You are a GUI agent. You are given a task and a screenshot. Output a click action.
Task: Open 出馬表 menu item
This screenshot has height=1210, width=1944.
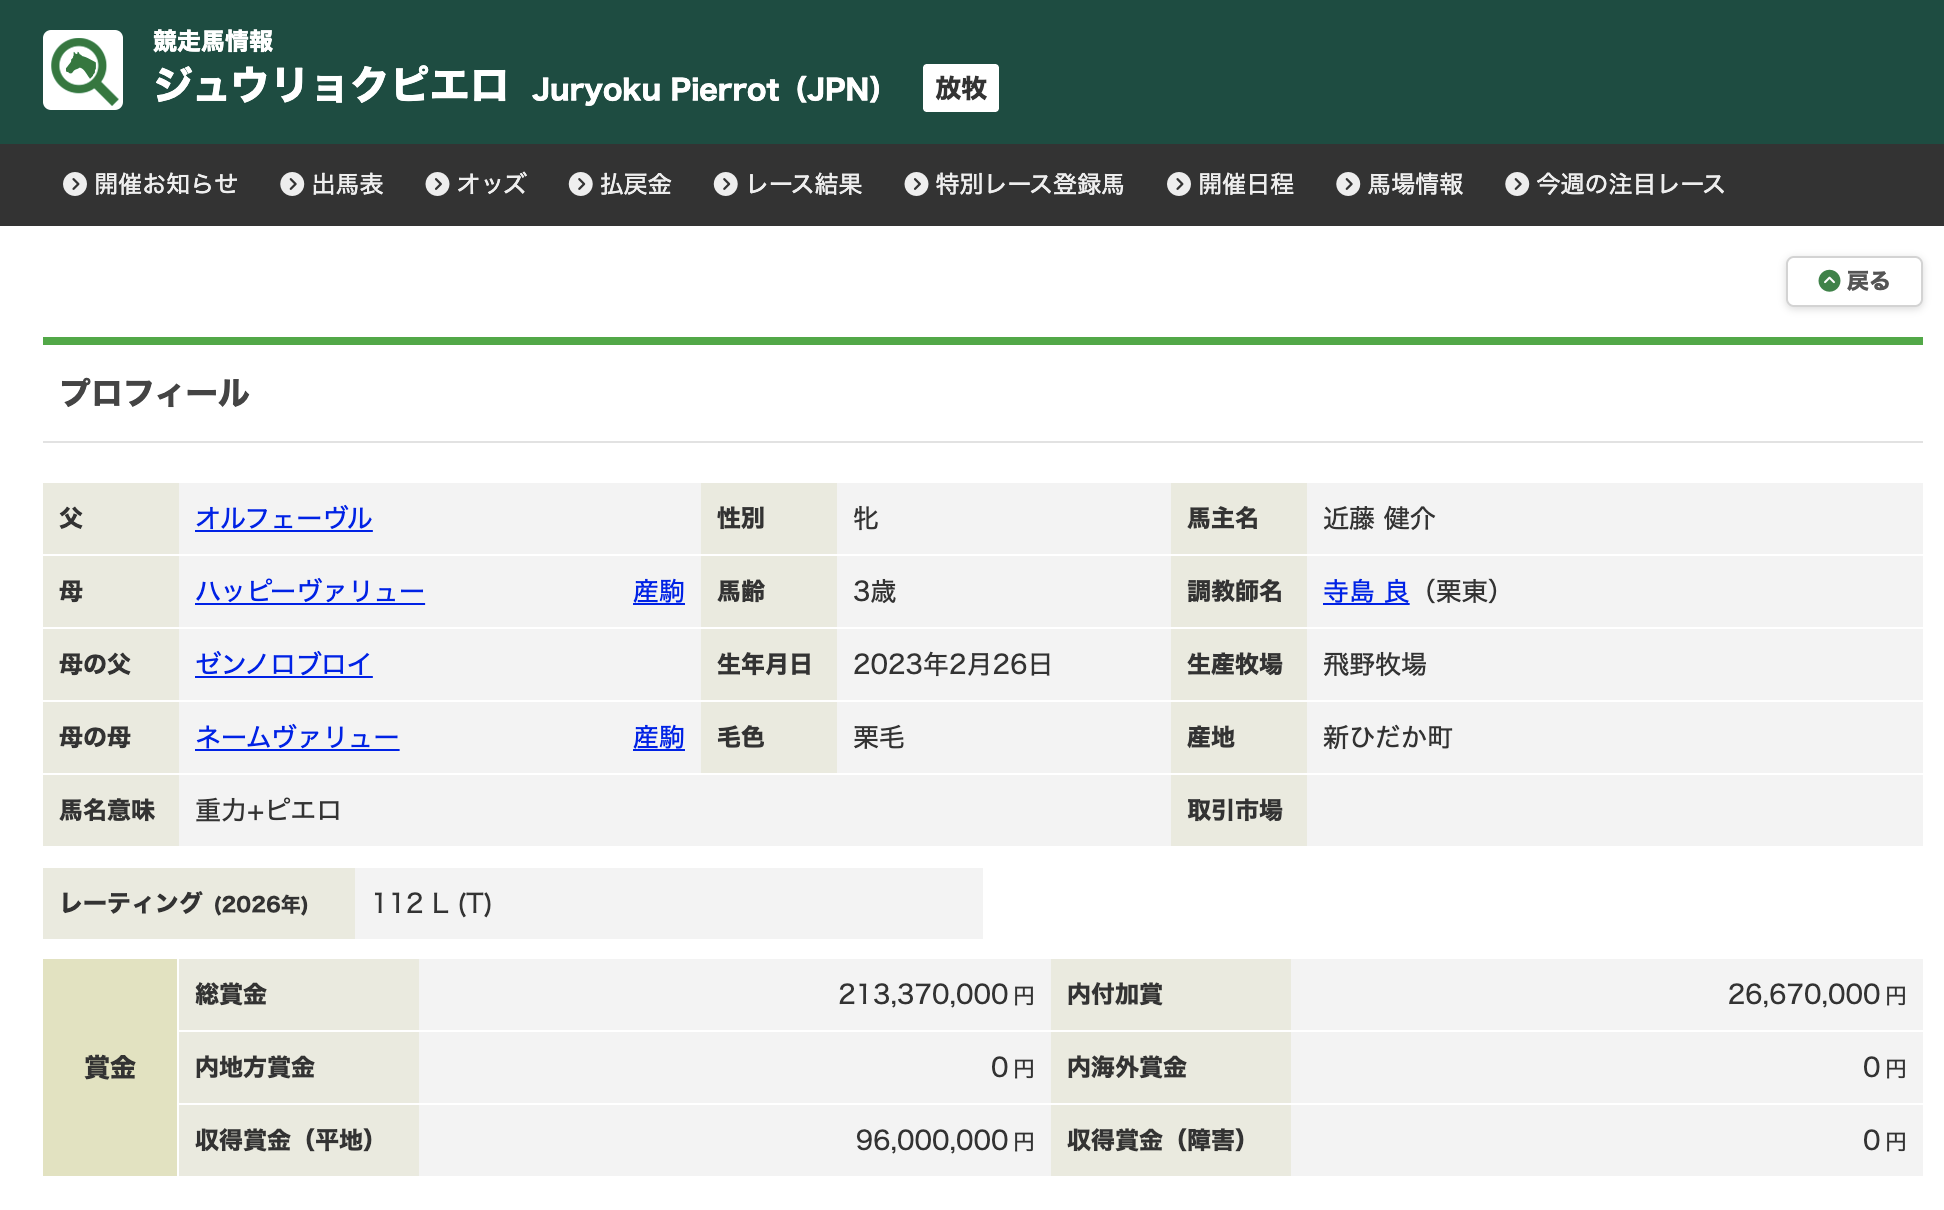click(x=332, y=184)
